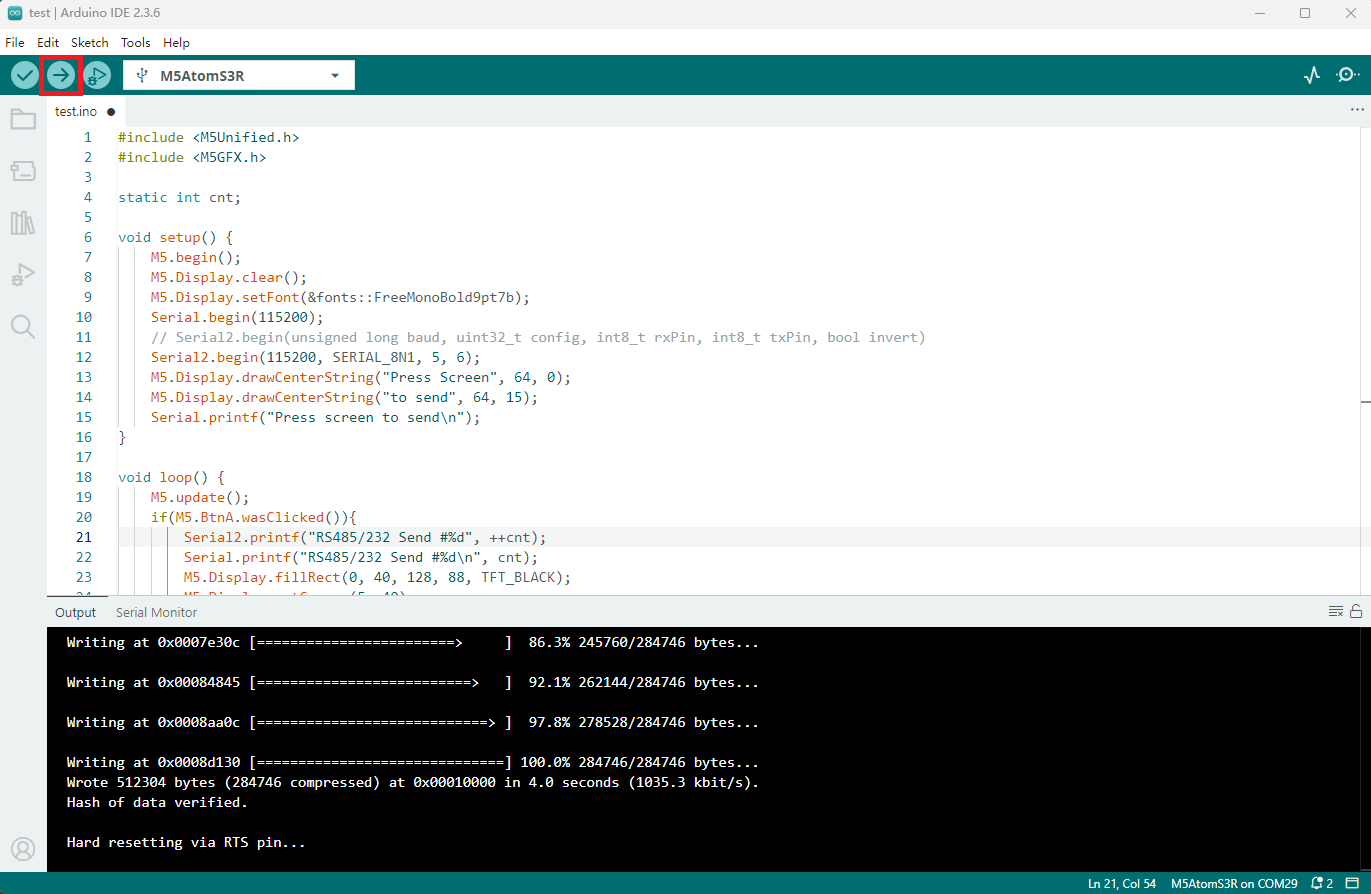Click M5AtomS3R on COM29 in the status bar

tap(1233, 884)
